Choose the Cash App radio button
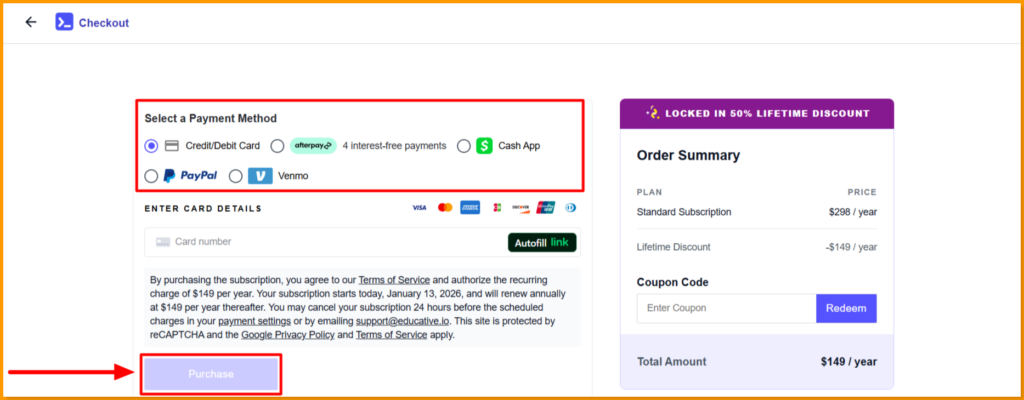Viewport: 1024px width, 400px height. pos(464,146)
